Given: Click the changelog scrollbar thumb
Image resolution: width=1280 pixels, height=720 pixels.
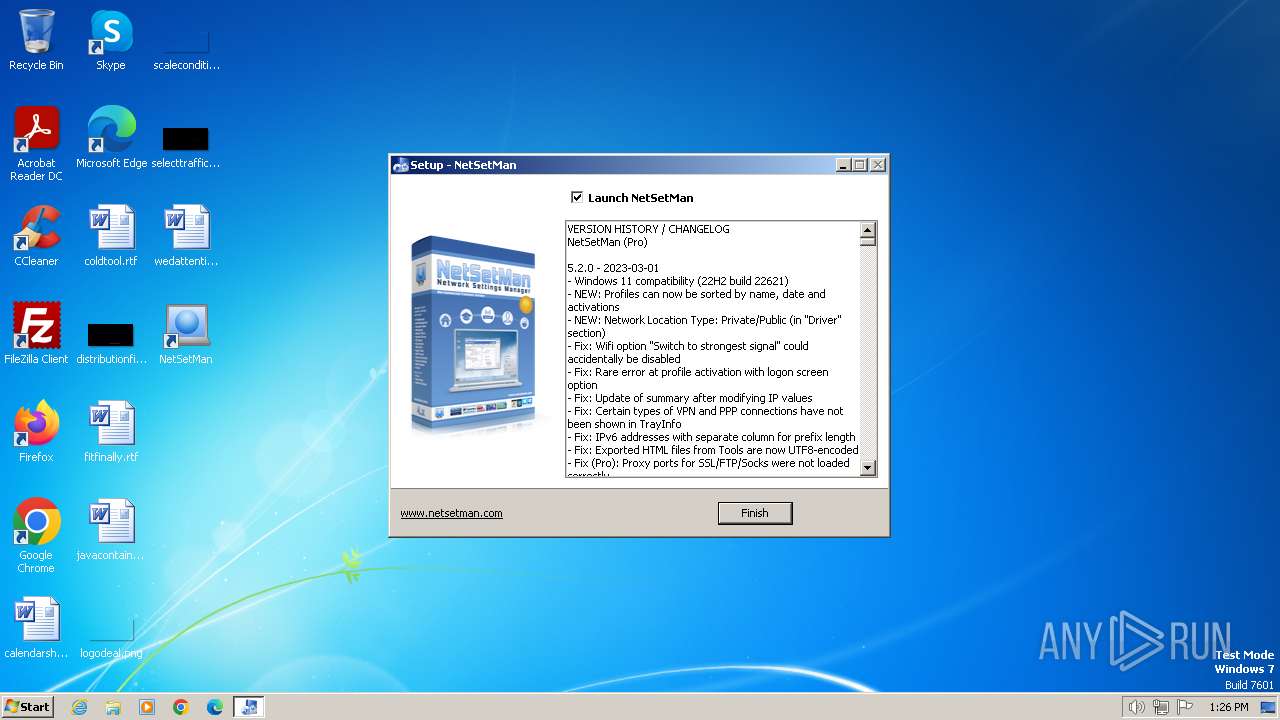Looking at the screenshot, I should [868, 241].
